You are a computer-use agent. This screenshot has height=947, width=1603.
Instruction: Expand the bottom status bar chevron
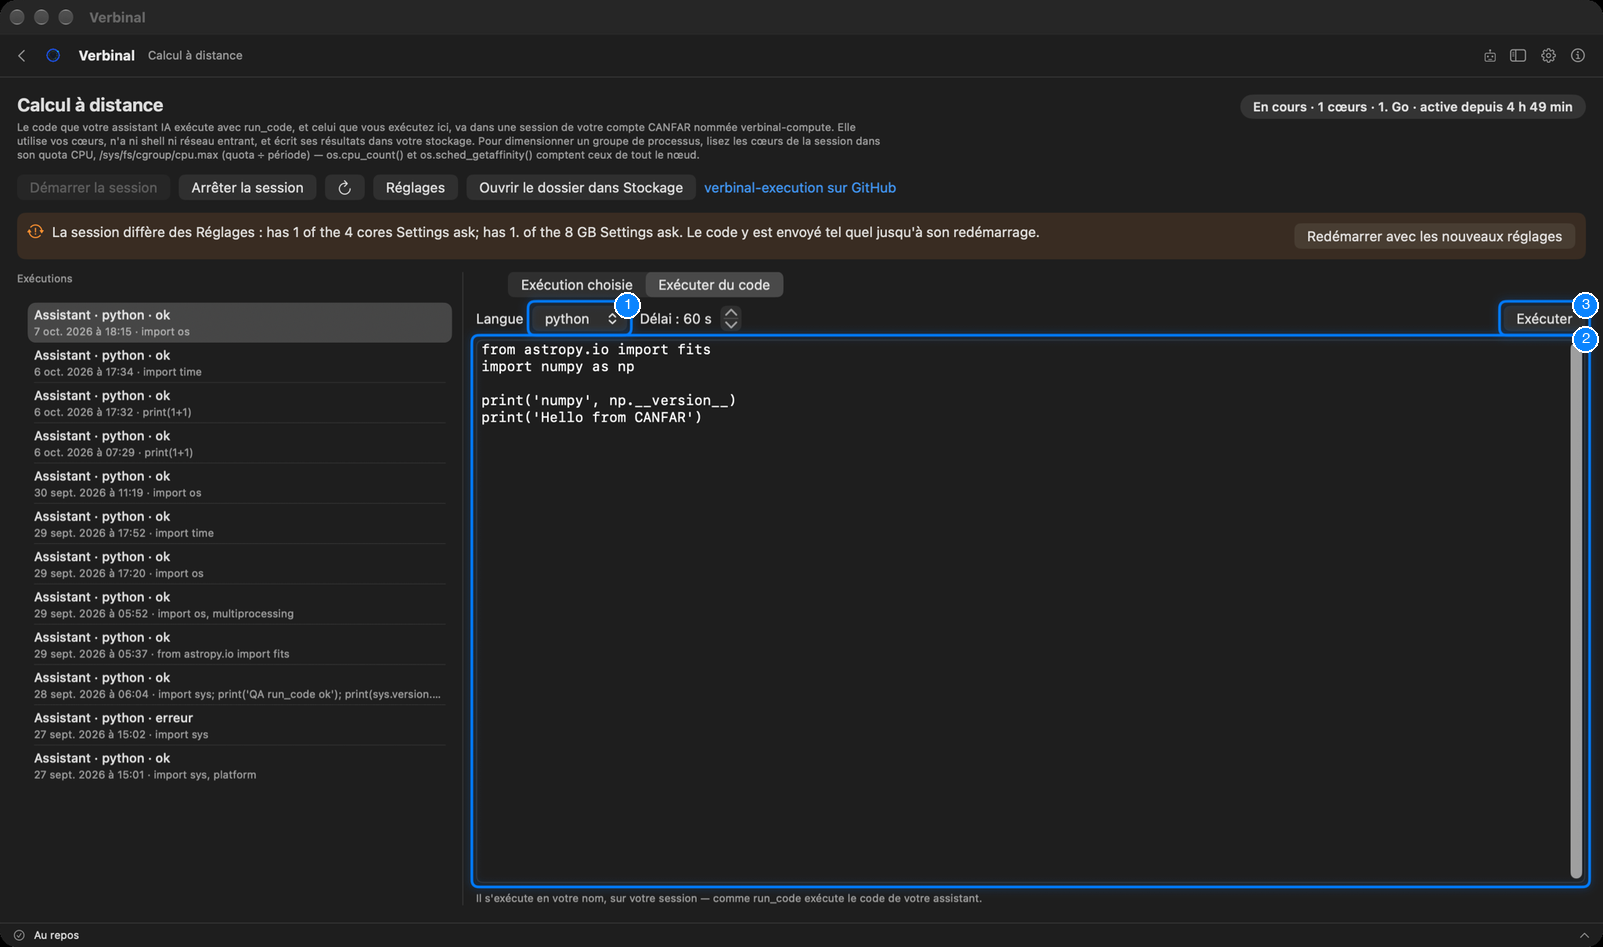(1584, 935)
